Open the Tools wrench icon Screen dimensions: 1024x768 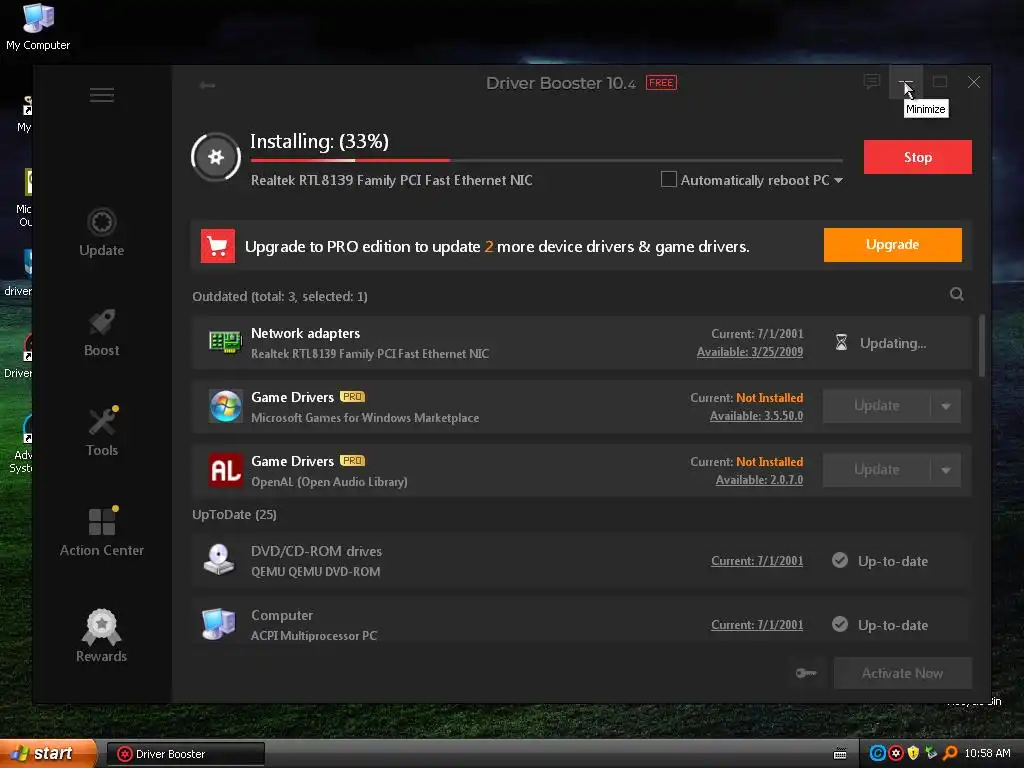[103, 421]
